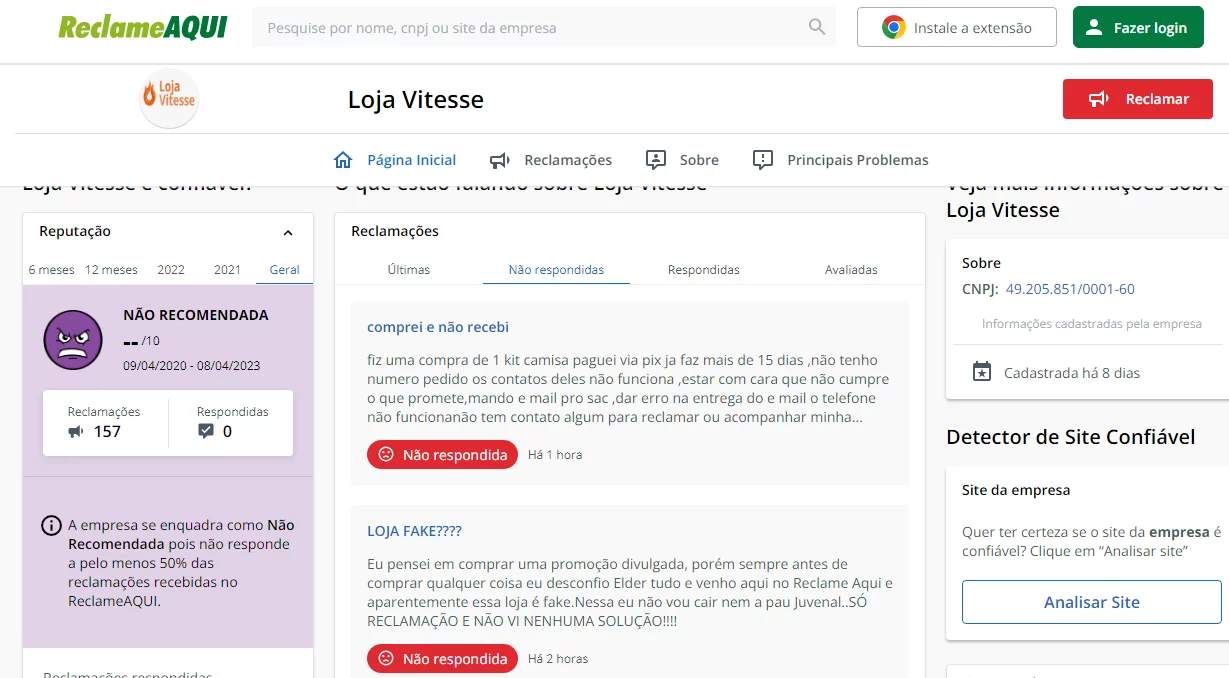The image size is (1229, 678).
Task: Click the NÃO RECOMENDADA rating label
Action: pyautogui.click(x=196, y=315)
